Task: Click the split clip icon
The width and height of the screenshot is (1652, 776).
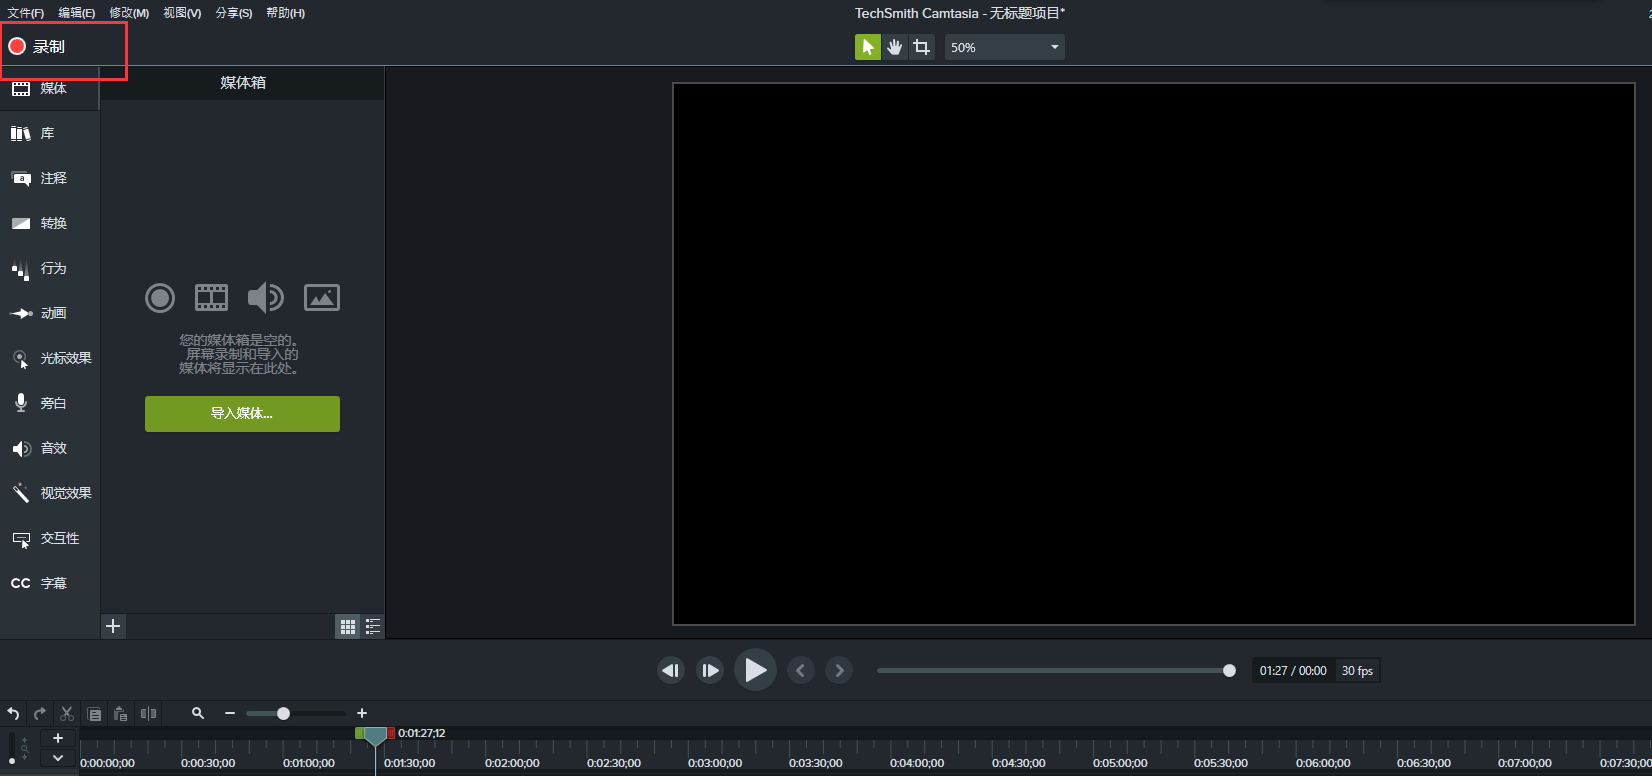Action: [x=148, y=713]
